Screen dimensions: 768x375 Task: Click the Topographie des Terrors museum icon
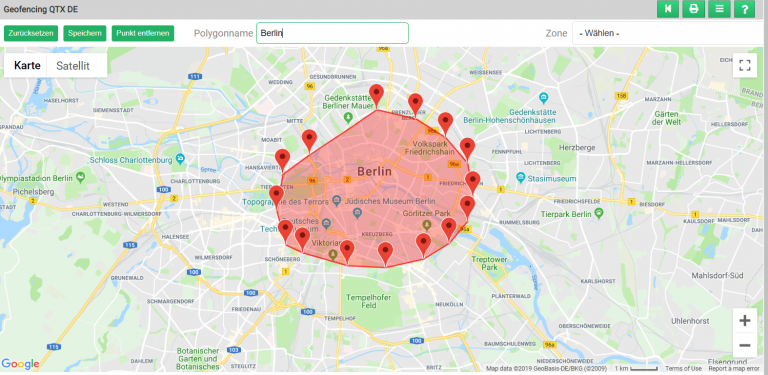pyautogui.click(x=336, y=200)
